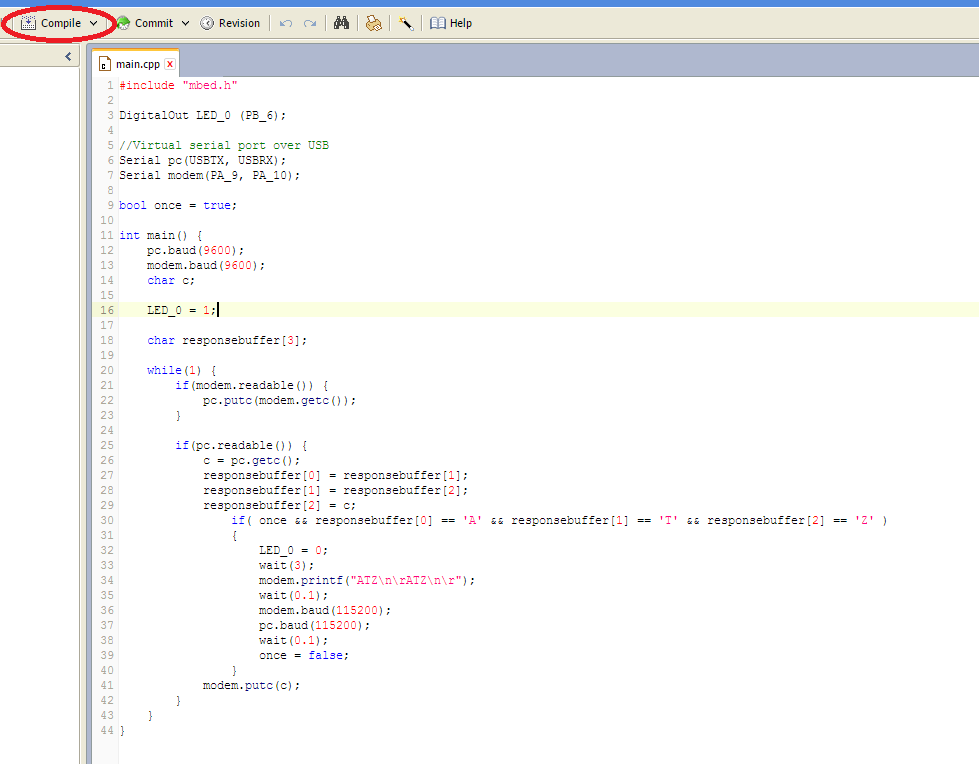The width and height of the screenshot is (979, 764).
Task: Click line number 20 in the gutter
Action: pyautogui.click(x=107, y=370)
